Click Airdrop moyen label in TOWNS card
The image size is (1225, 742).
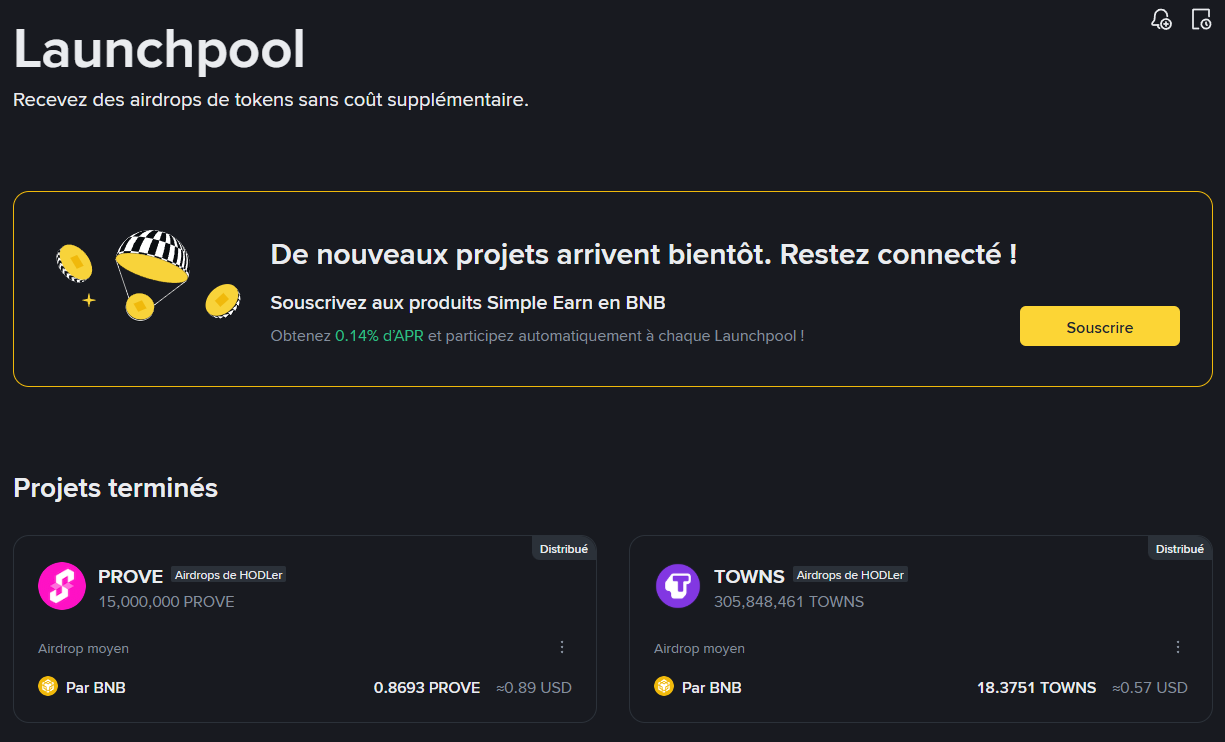(x=699, y=649)
